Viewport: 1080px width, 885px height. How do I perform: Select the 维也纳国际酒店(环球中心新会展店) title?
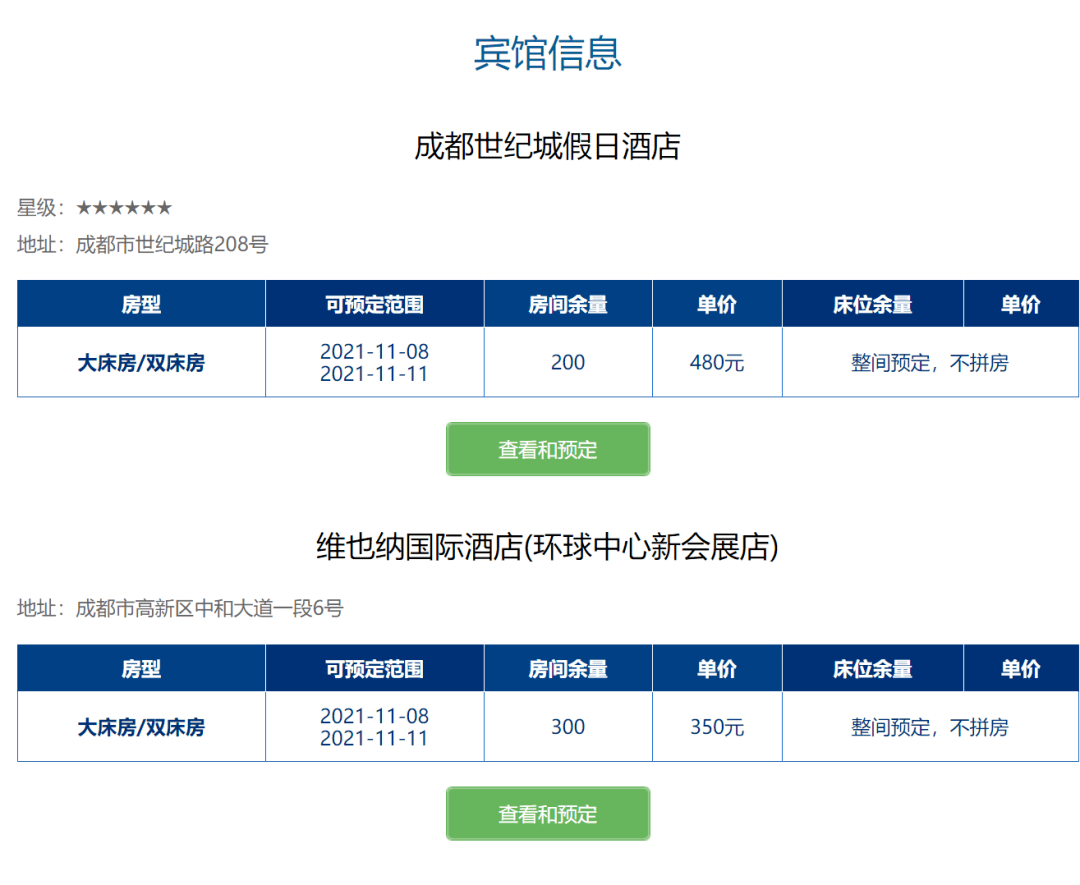[x=548, y=547]
